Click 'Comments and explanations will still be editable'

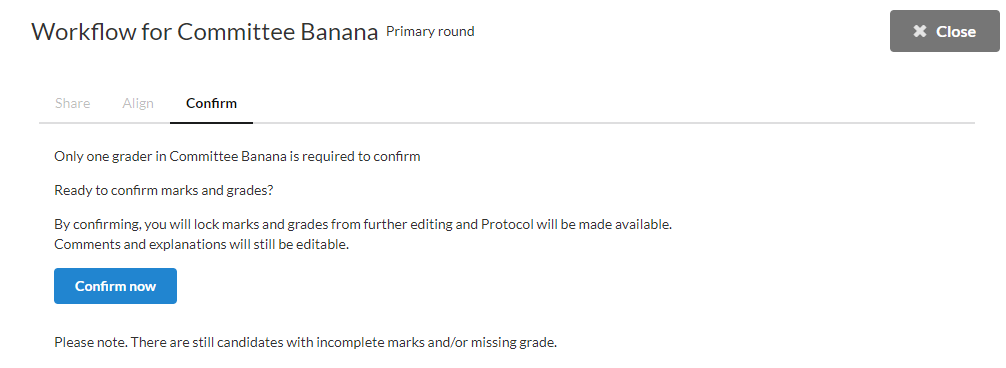pyautogui.click(x=201, y=244)
